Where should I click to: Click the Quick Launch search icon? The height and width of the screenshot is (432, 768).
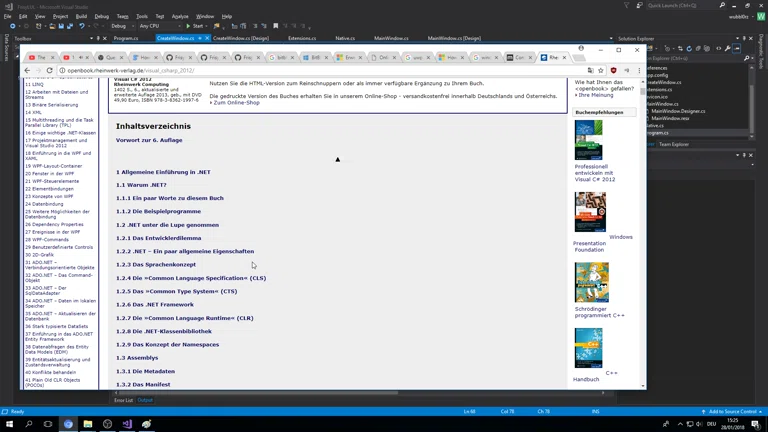(722, 5)
